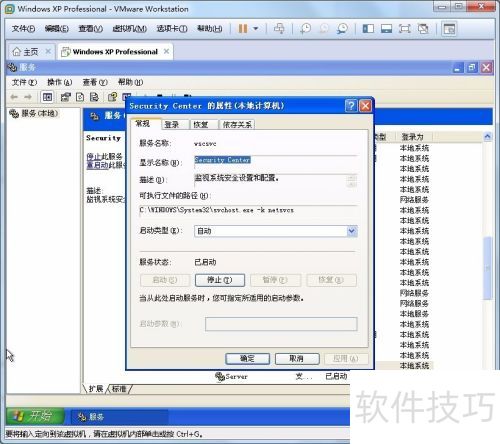Click the thumbnail bar view icon in VMware

point(386,29)
